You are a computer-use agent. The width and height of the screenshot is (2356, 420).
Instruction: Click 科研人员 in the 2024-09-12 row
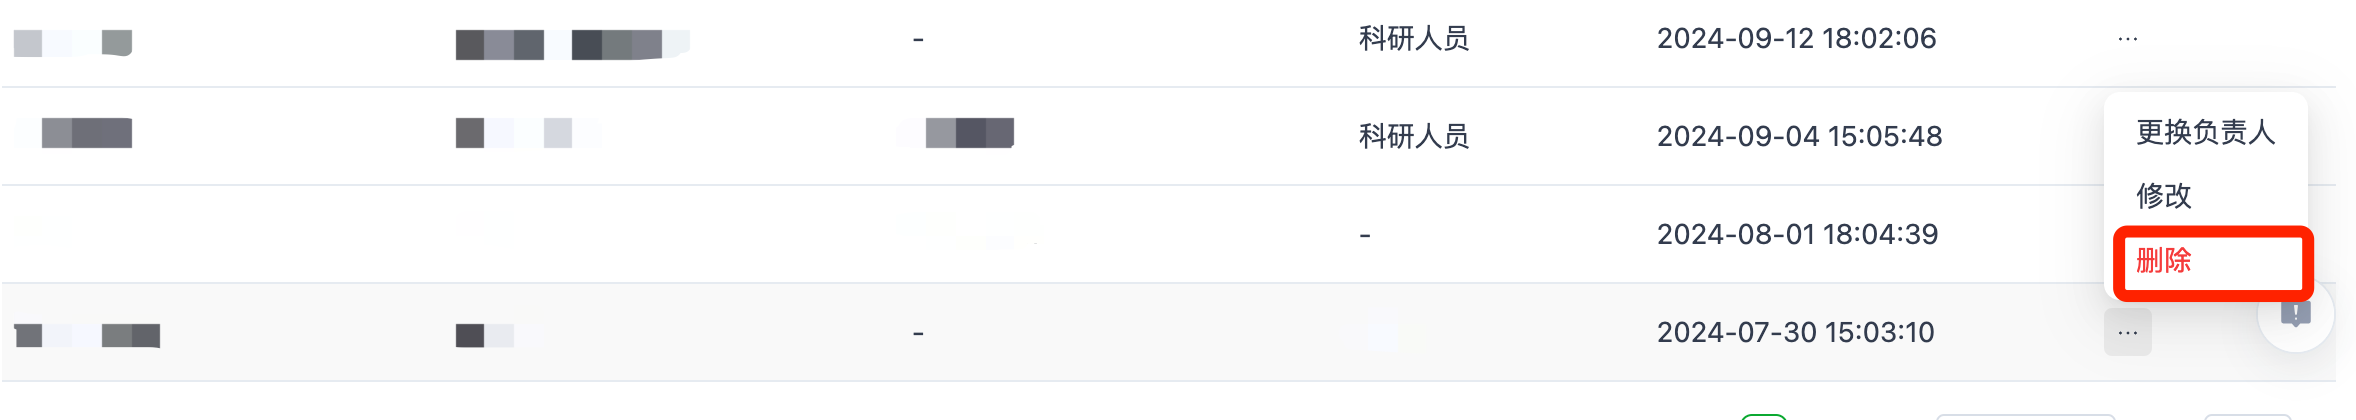(1413, 39)
